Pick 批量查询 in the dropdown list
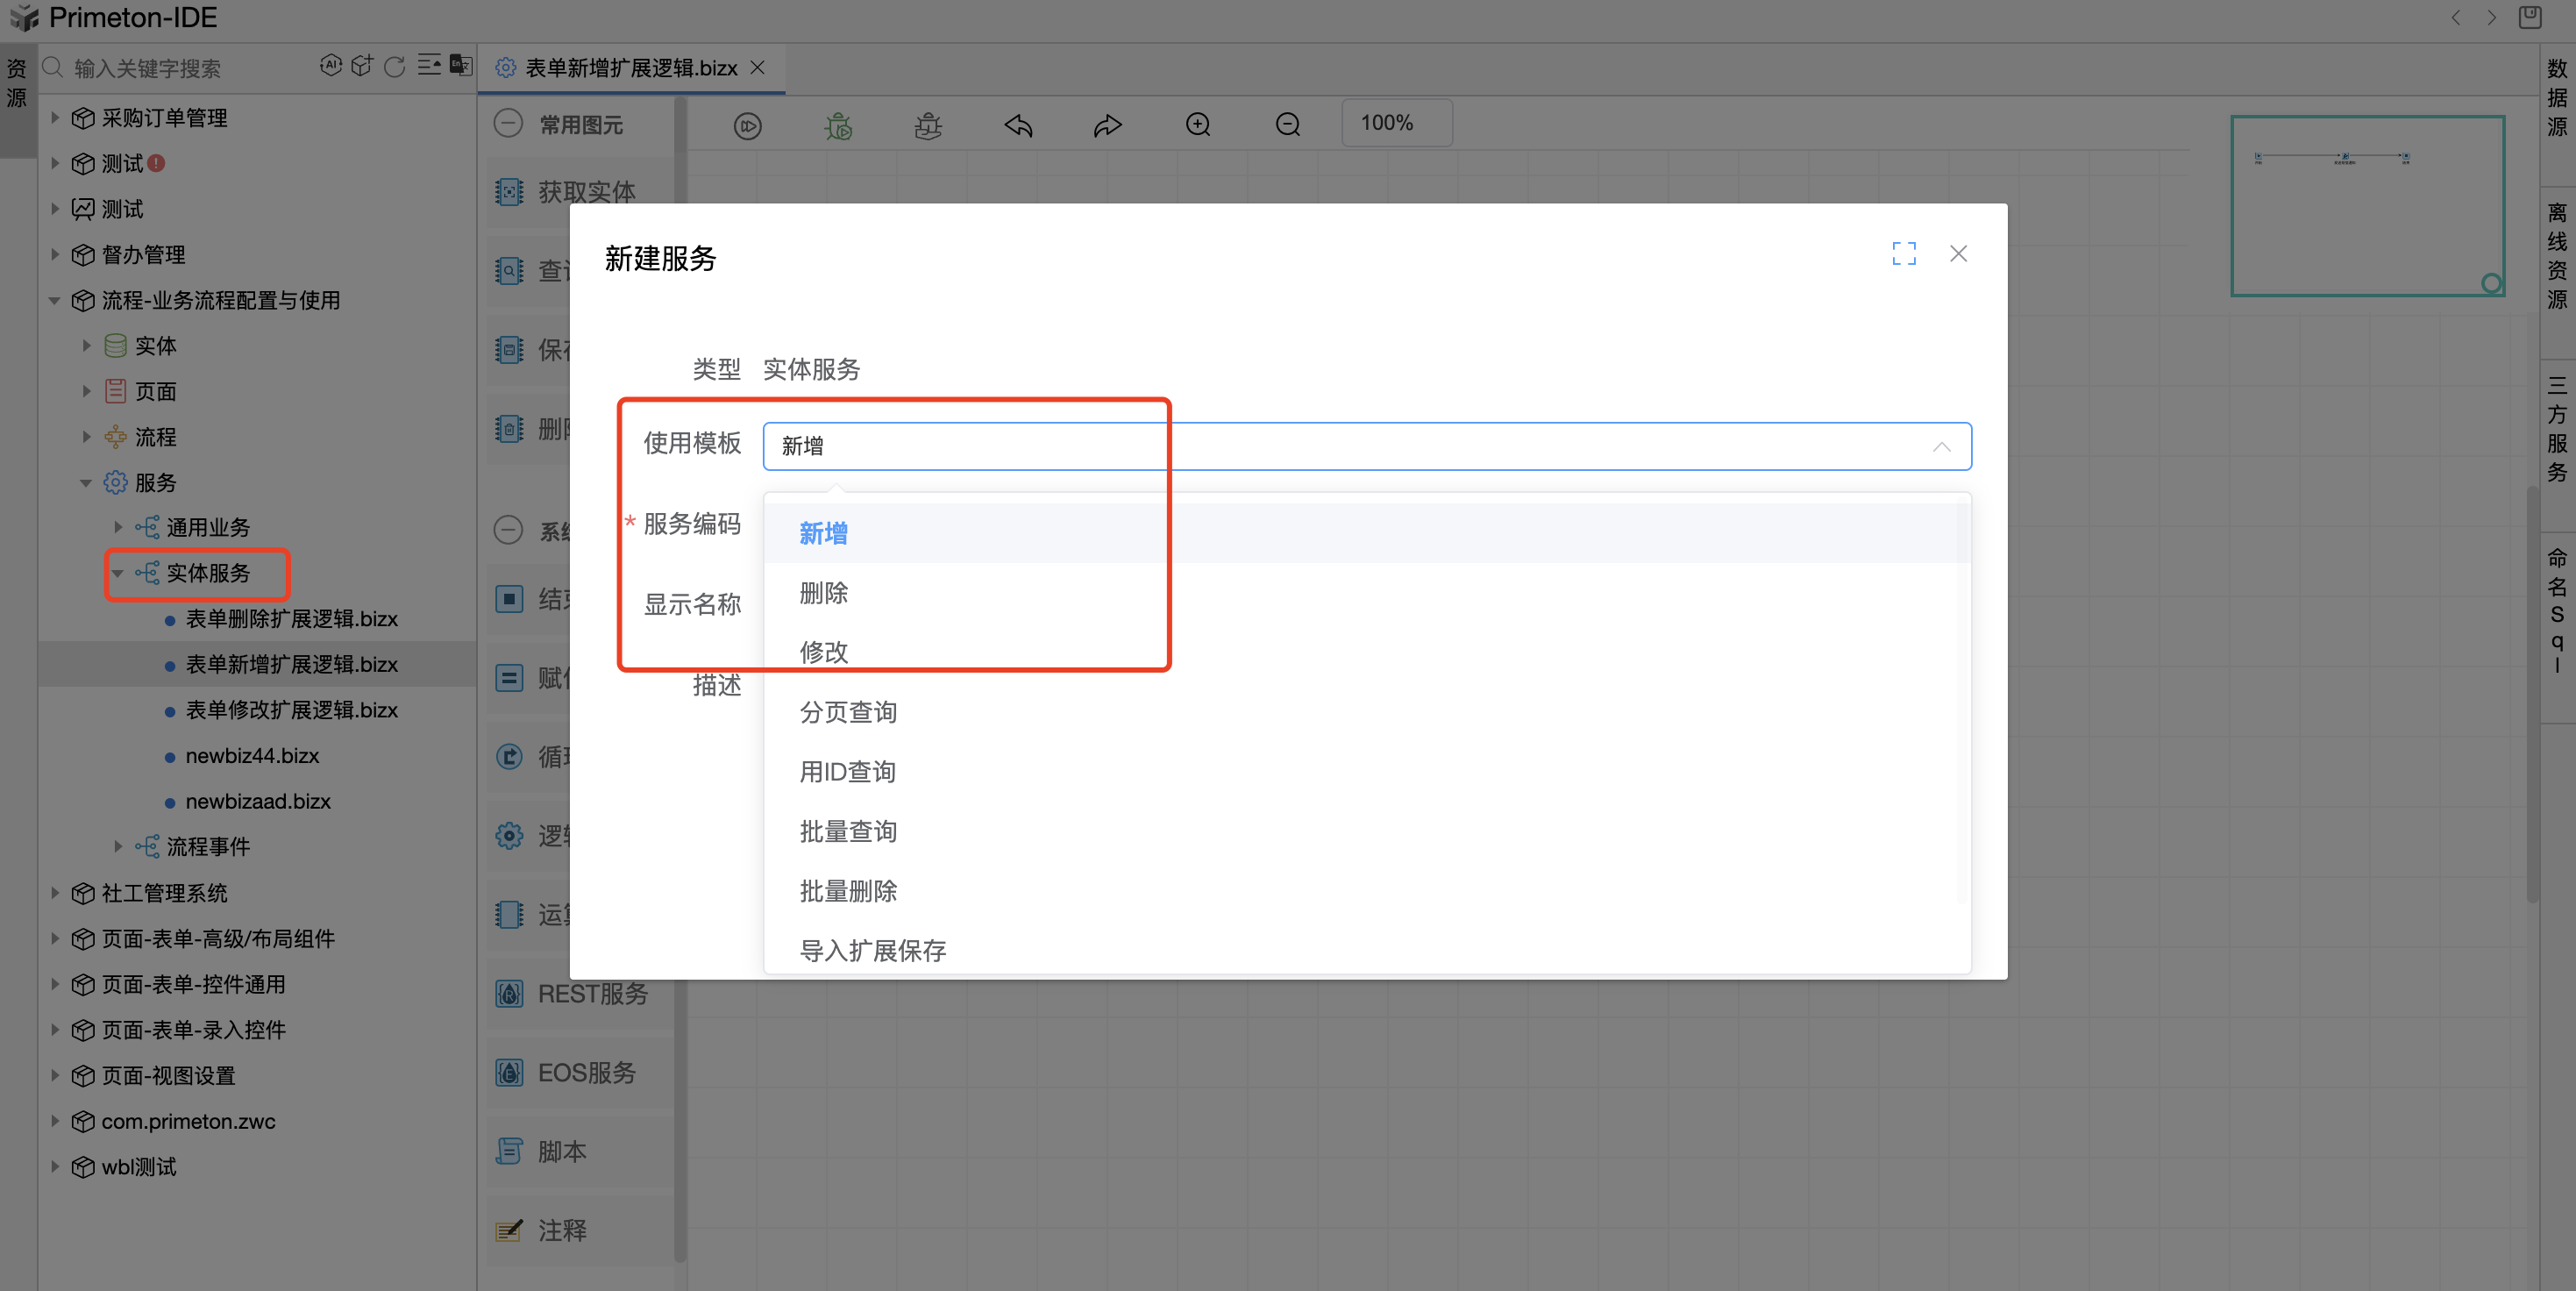2576x1291 pixels. pos(848,831)
